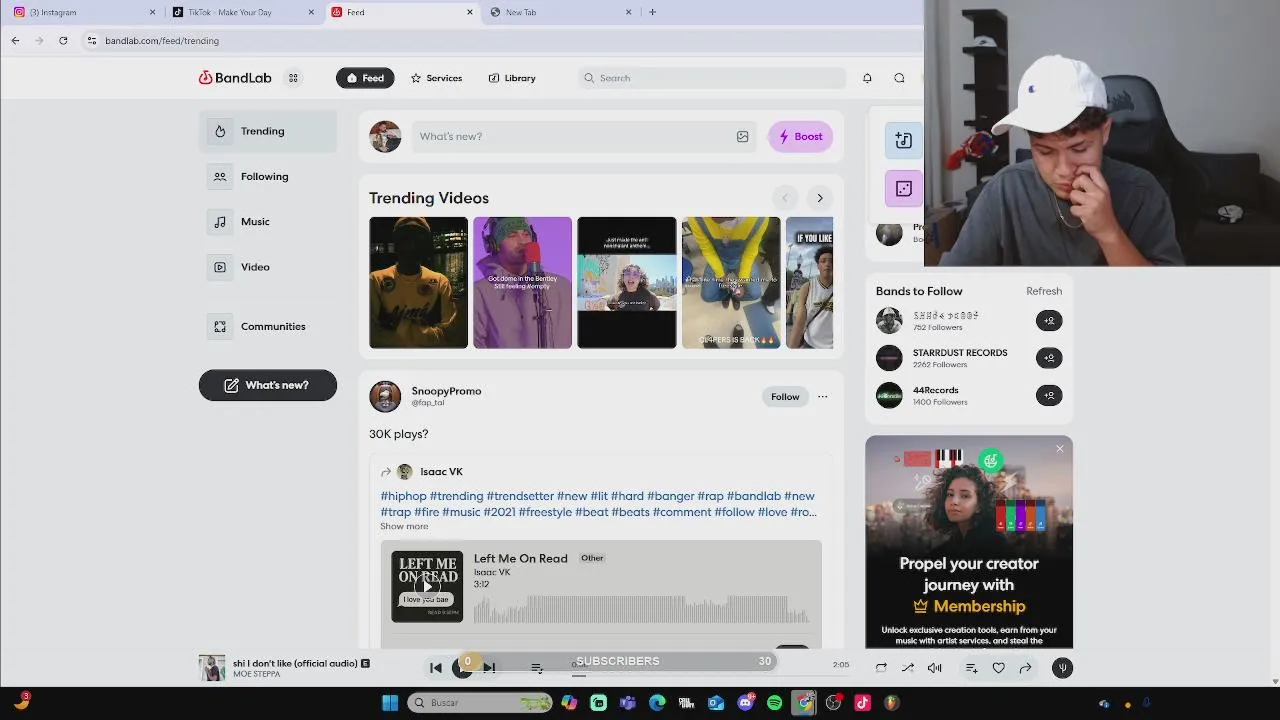Viewport: 1280px width, 720px height.
Task: Click the dark What's new? button
Action: coord(267,385)
